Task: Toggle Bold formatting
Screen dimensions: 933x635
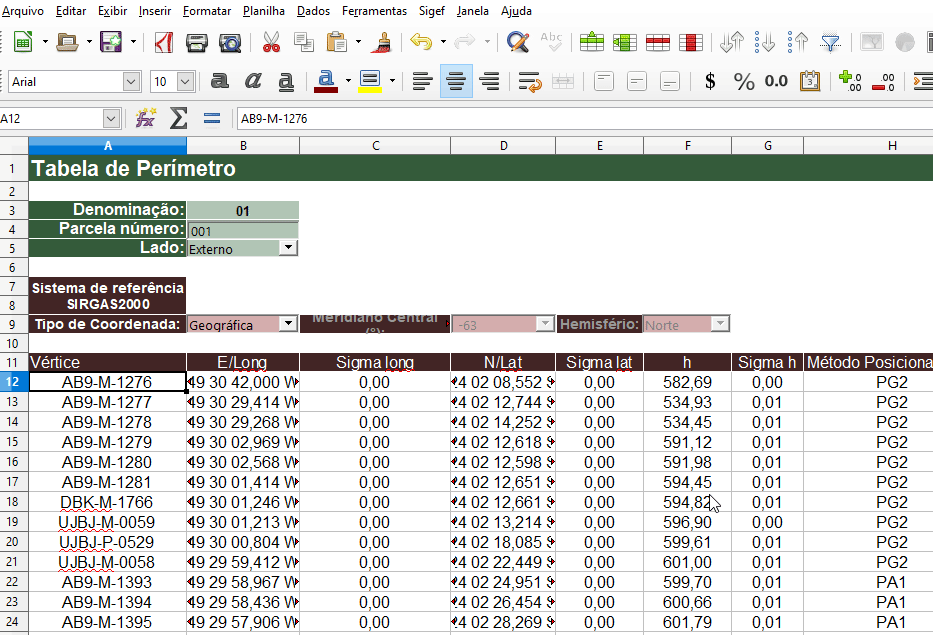Action: click(220, 81)
